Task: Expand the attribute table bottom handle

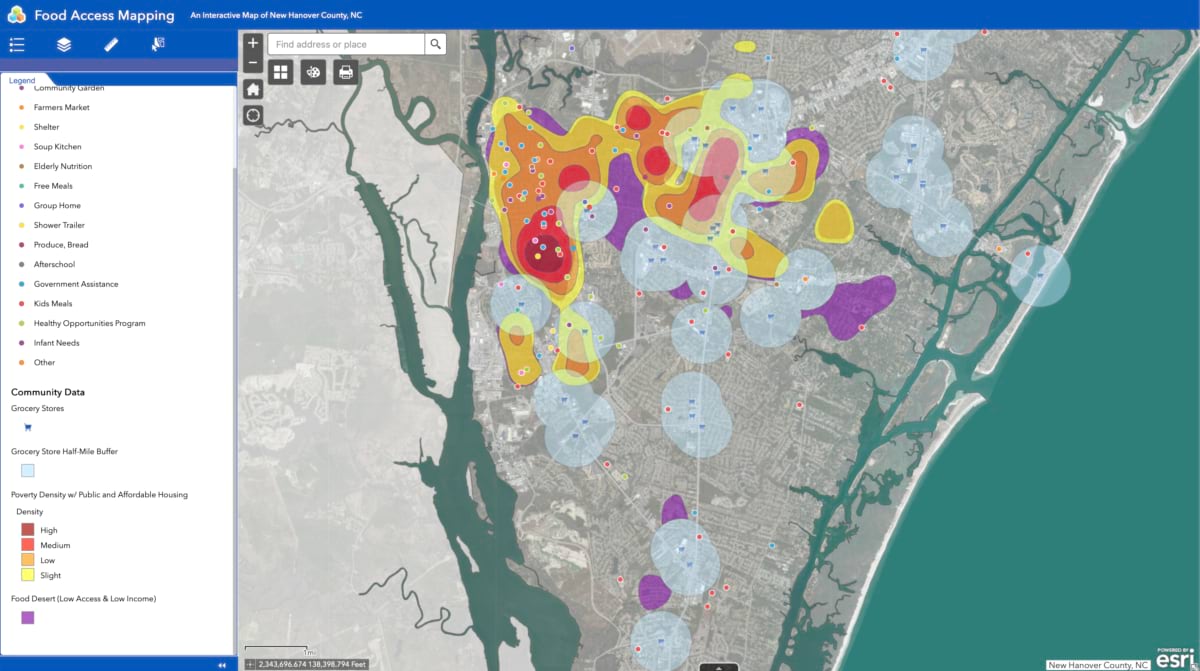Action: tap(718, 666)
